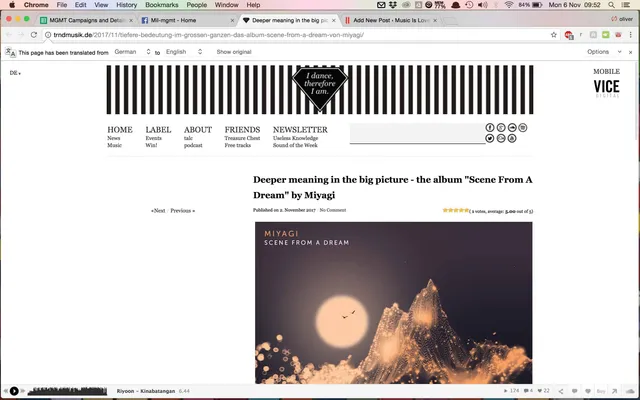640x400 pixels.
Task: Click the red Adblock extension icon
Action: point(569,35)
